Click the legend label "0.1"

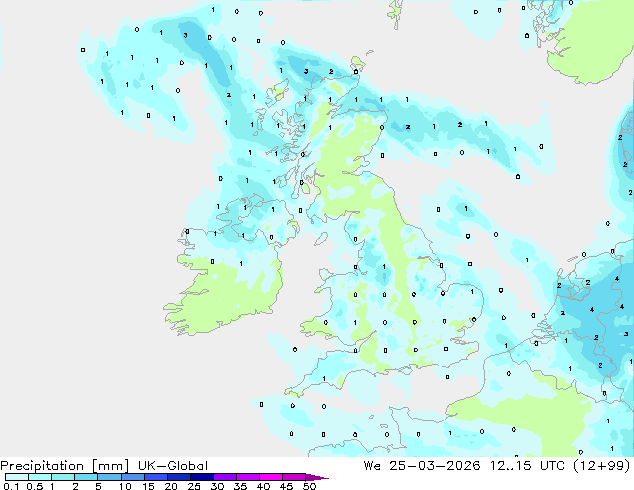tap(11, 486)
